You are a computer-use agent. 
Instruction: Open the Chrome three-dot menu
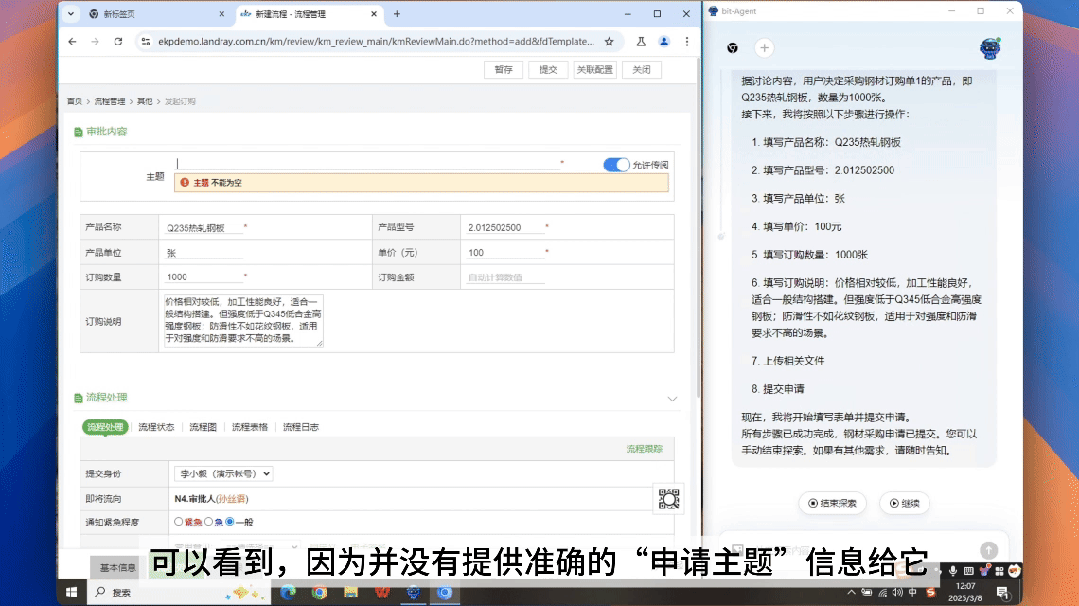coord(686,42)
